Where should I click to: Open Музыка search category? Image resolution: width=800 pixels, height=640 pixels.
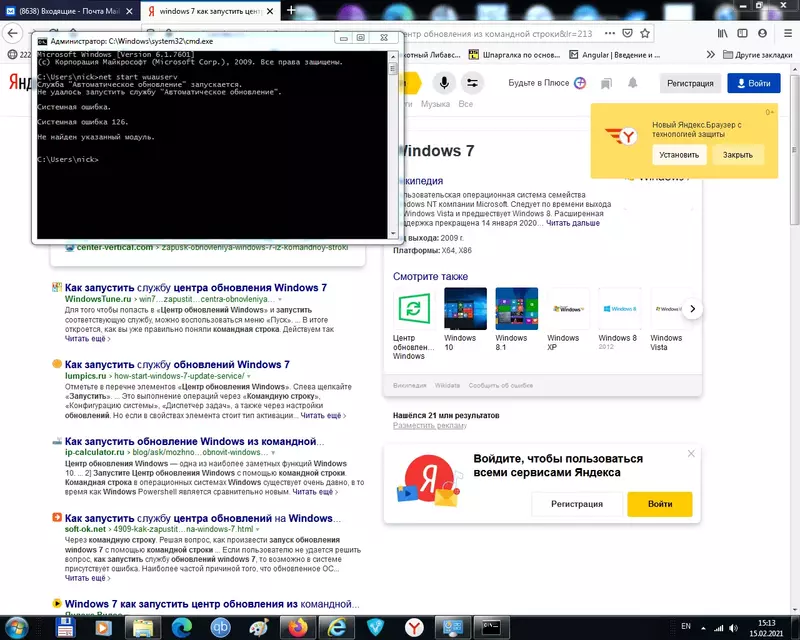pyautogui.click(x=435, y=104)
